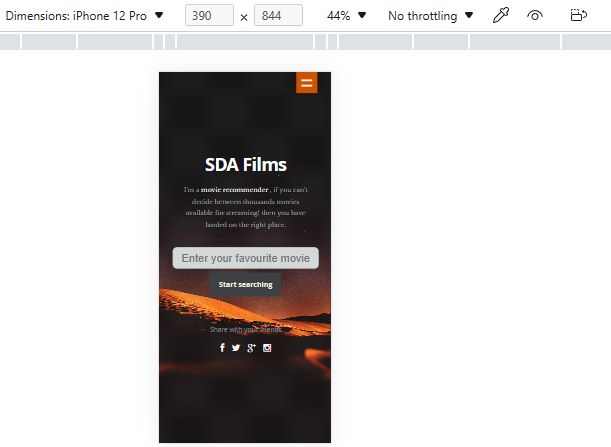Rotate the device orientation icon

point(578,16)
